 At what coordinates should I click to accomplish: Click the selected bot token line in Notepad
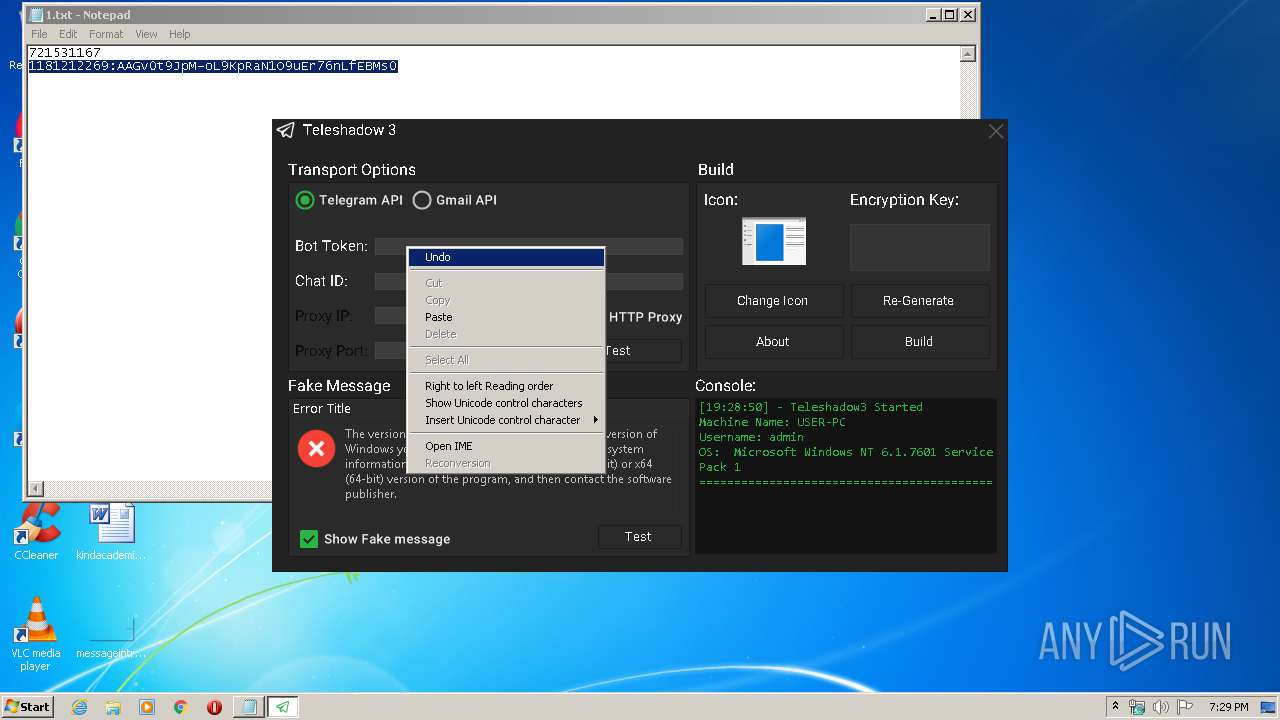pos(213,66)
